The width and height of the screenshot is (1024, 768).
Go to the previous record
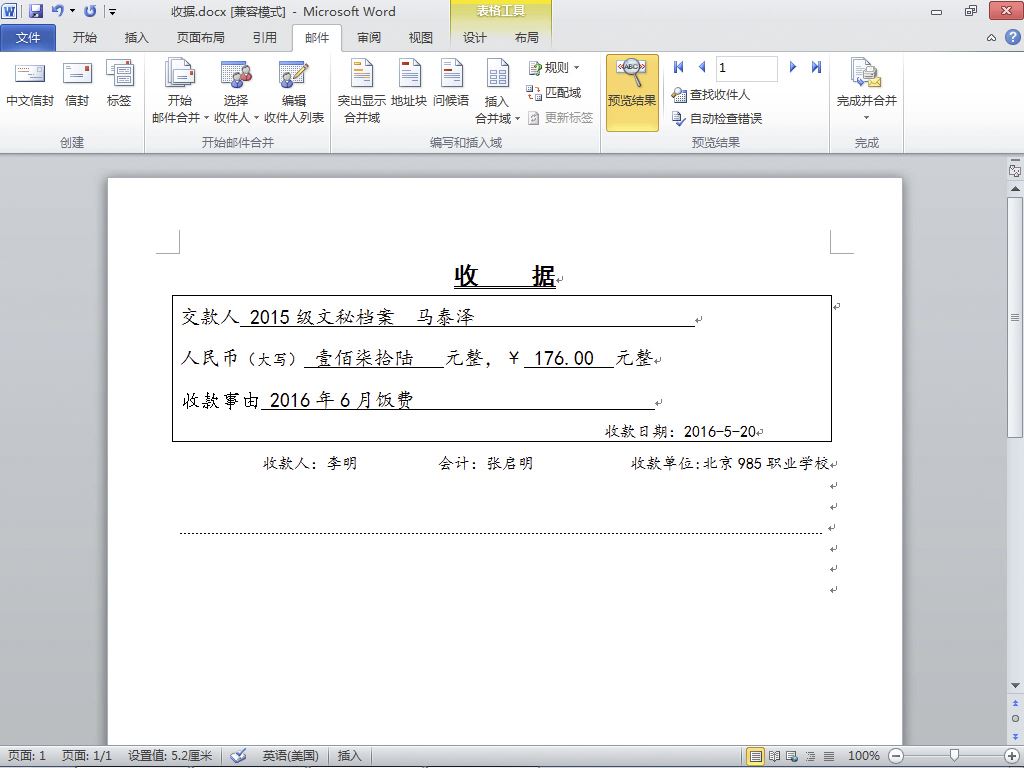[x=702, y=67]
